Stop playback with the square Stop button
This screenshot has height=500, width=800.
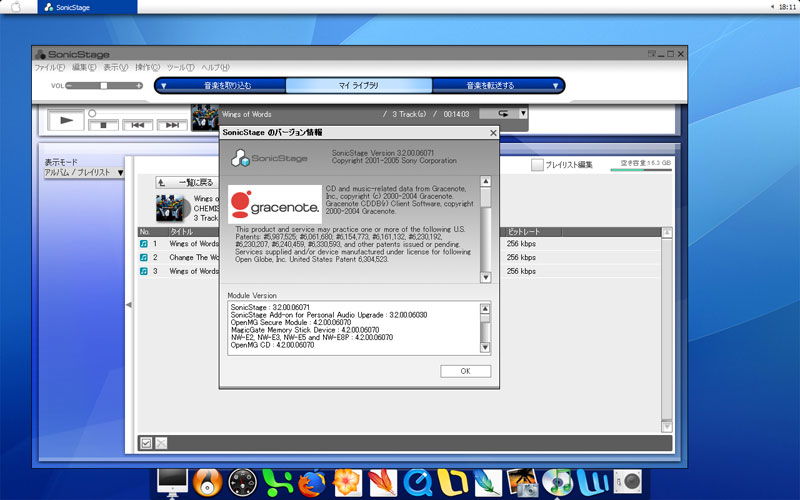[103, 125]
